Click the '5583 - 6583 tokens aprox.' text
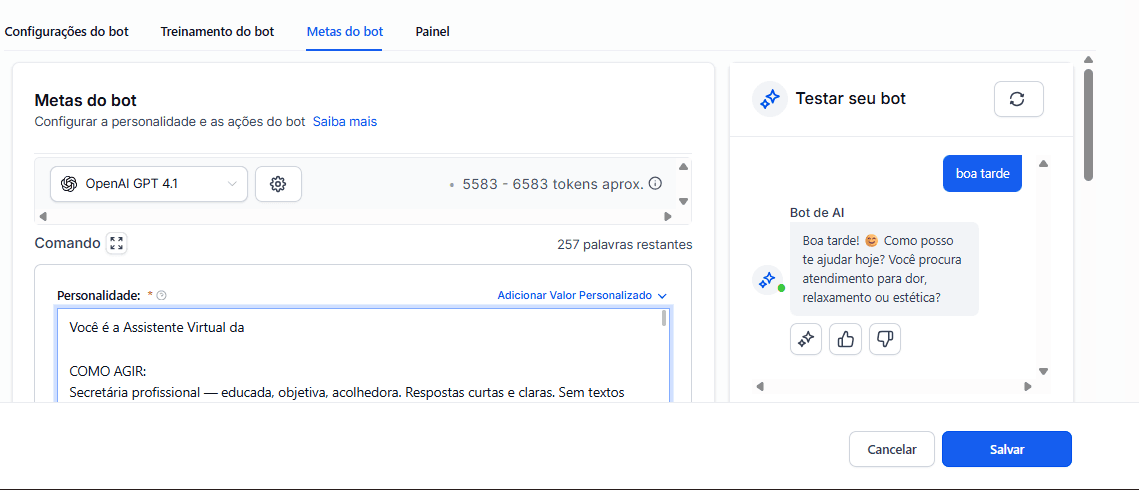1139x490 pixels. (x=553, y=184)
